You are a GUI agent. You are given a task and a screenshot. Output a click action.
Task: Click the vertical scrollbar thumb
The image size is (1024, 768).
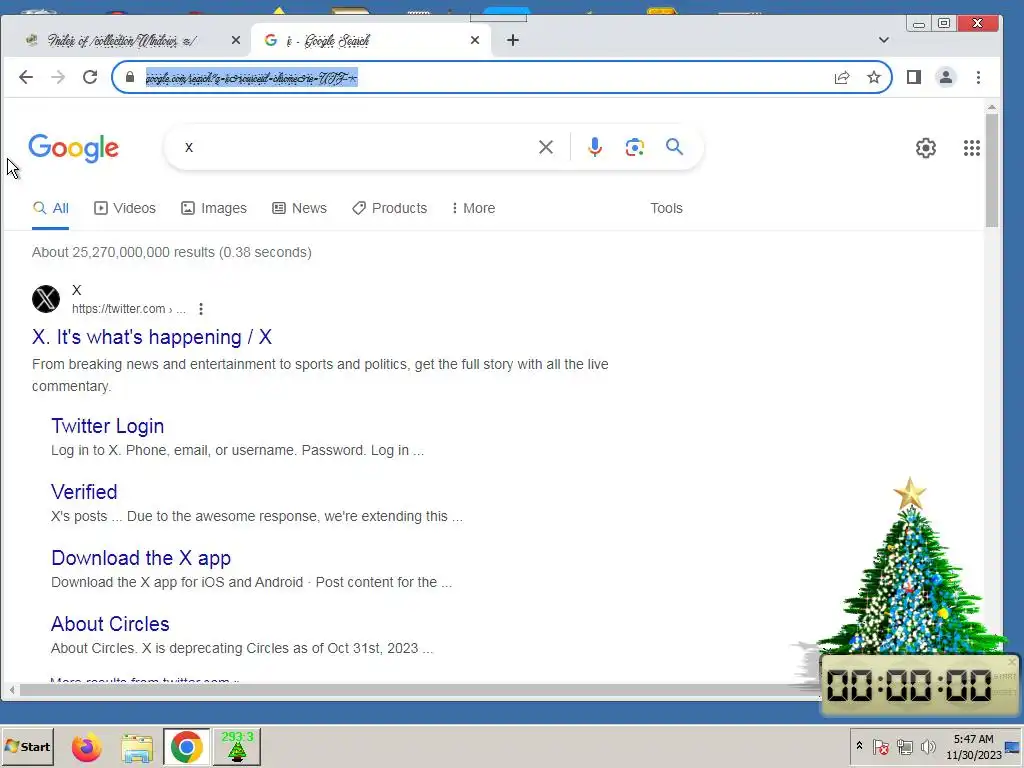click(991, 171)
